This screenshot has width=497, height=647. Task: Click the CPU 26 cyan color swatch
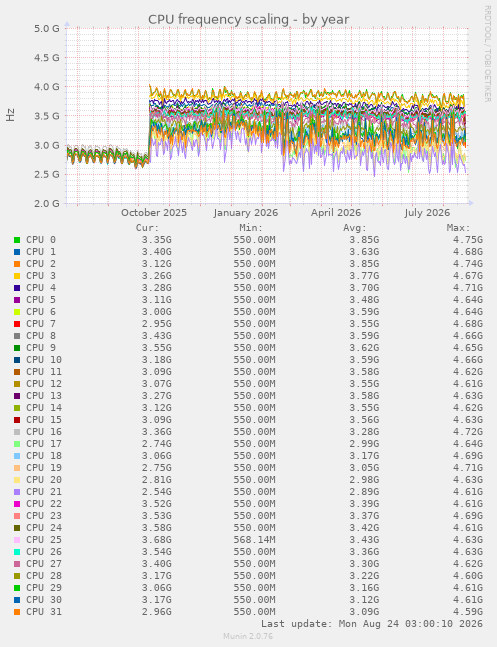17,551
